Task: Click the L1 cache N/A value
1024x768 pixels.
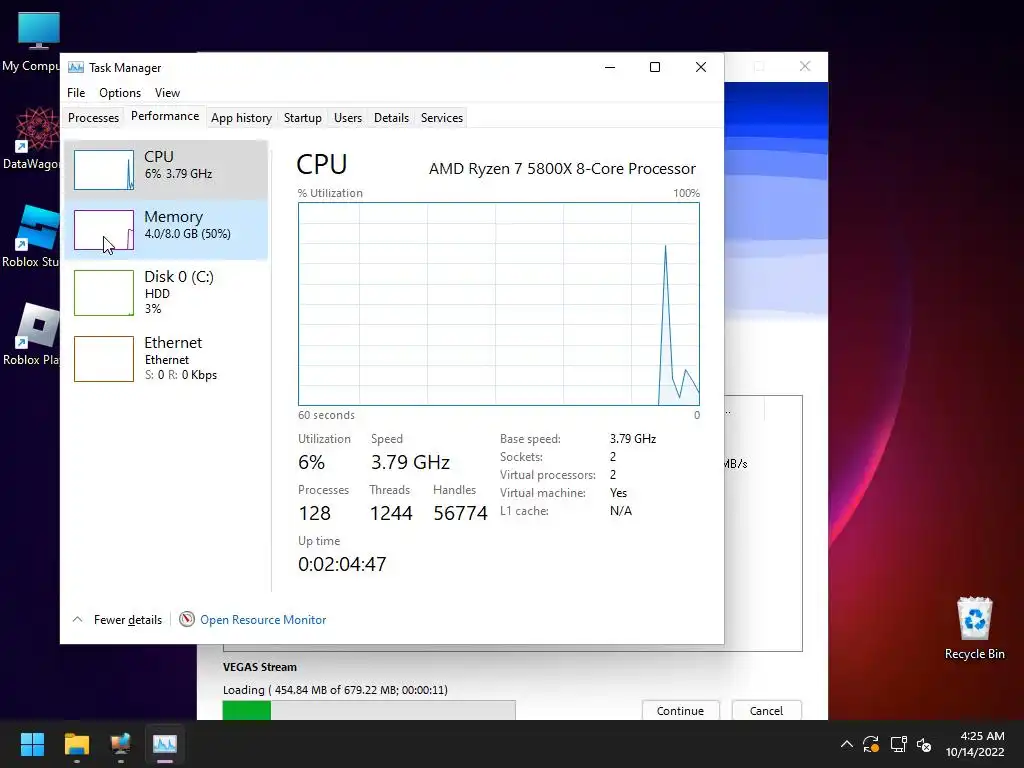Action: click(x=620, y=511)
